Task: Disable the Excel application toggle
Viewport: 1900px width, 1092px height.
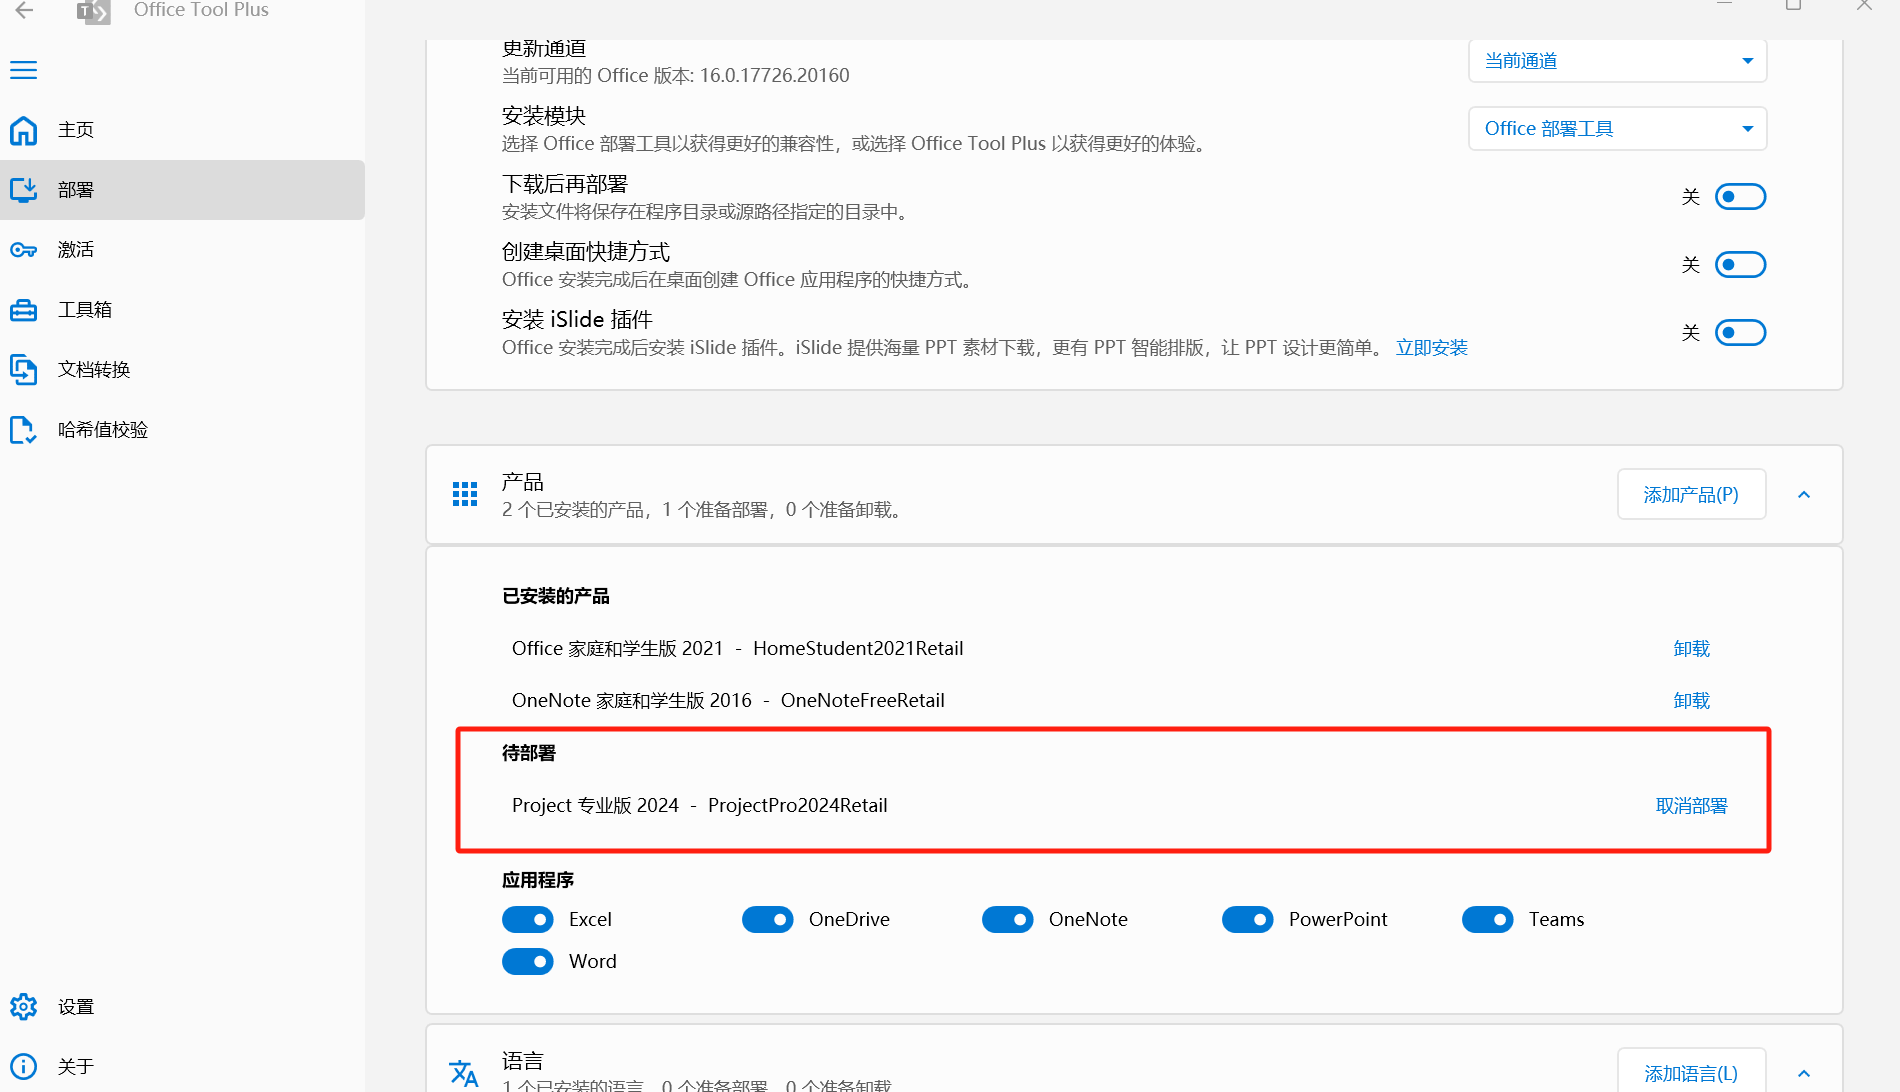Action: coord(528,919)
